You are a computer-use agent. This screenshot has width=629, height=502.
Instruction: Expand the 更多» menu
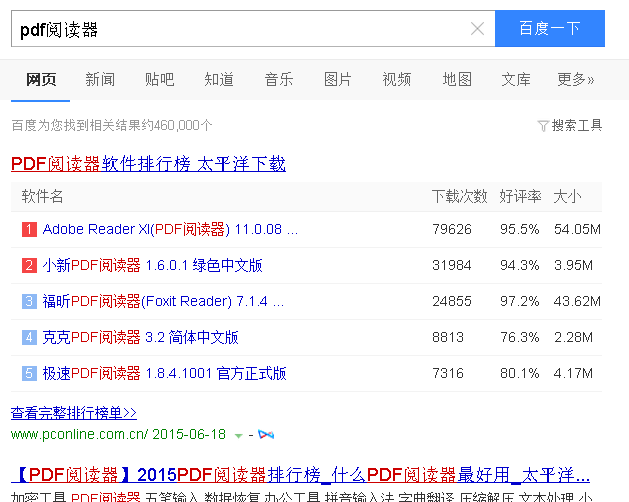575,79
